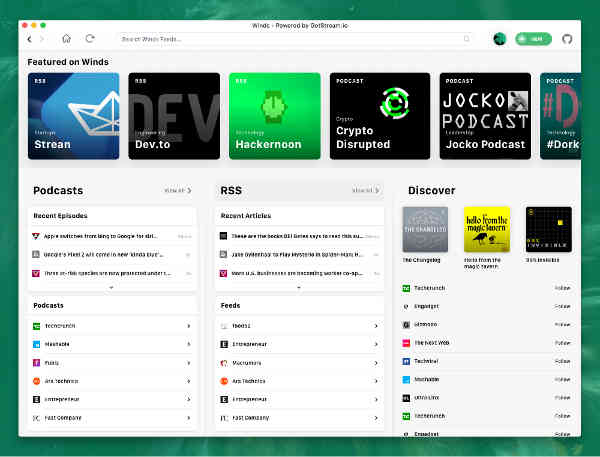Open the 99% Invisible cover
This screenshot has height=457, width=600.
coord(548,229)
